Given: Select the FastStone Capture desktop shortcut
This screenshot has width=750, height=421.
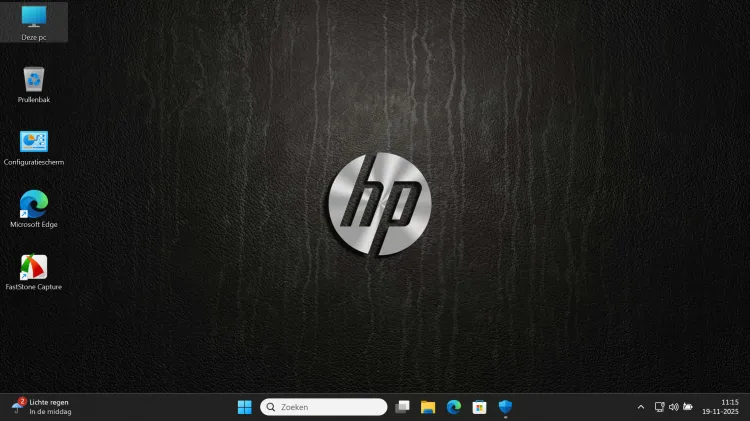Looking at the screenshot, I should tap(34, 268).
